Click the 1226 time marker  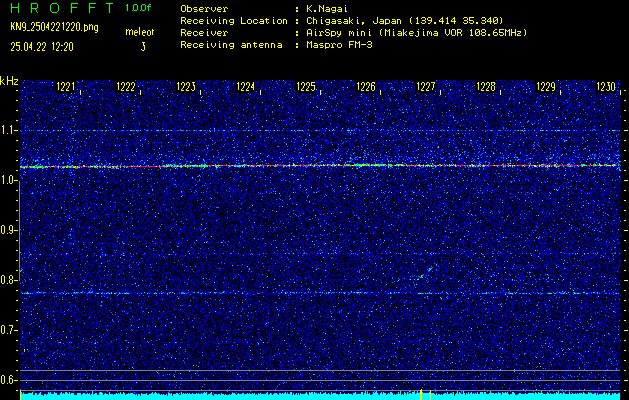[366, 87]
